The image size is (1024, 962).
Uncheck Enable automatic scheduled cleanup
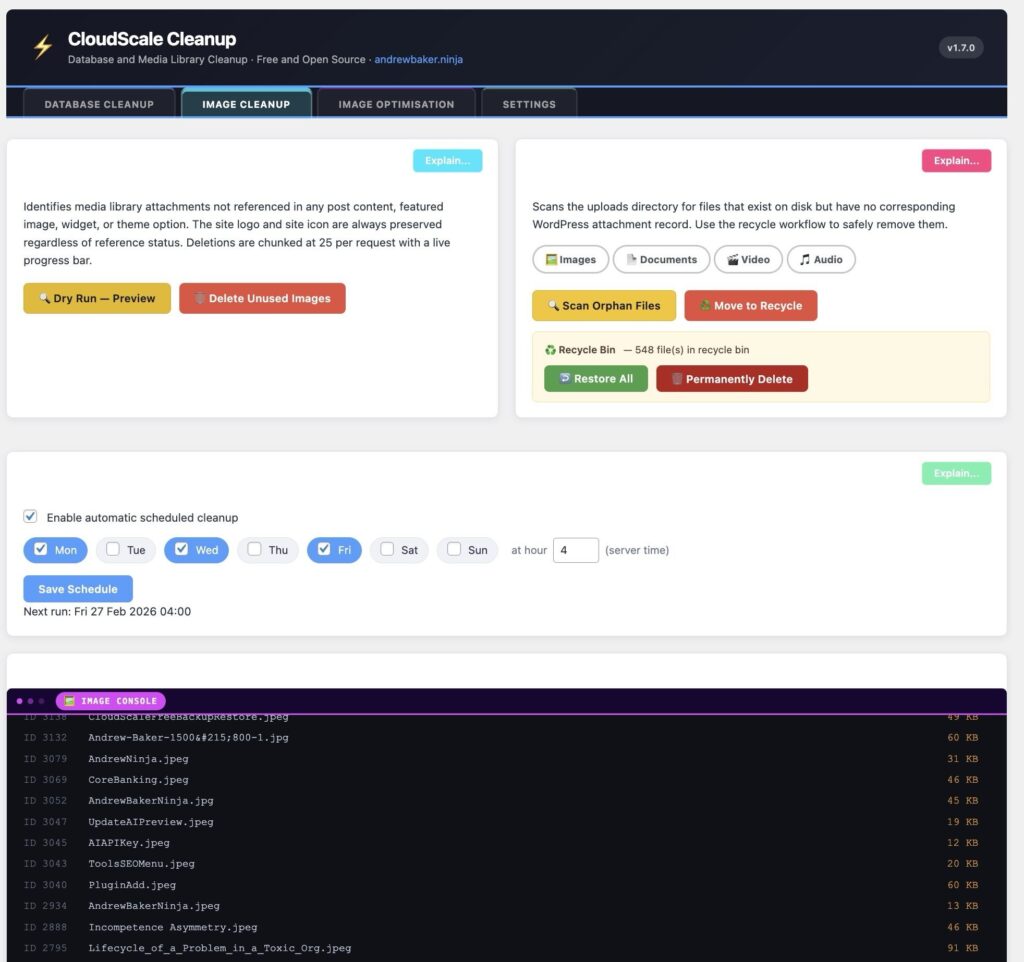tap(30, 517)
